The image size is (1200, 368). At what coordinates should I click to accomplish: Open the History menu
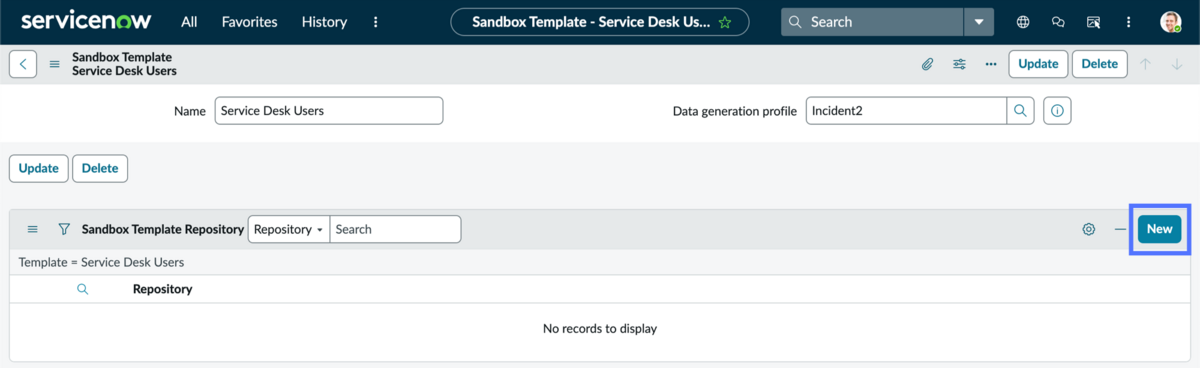324,22
